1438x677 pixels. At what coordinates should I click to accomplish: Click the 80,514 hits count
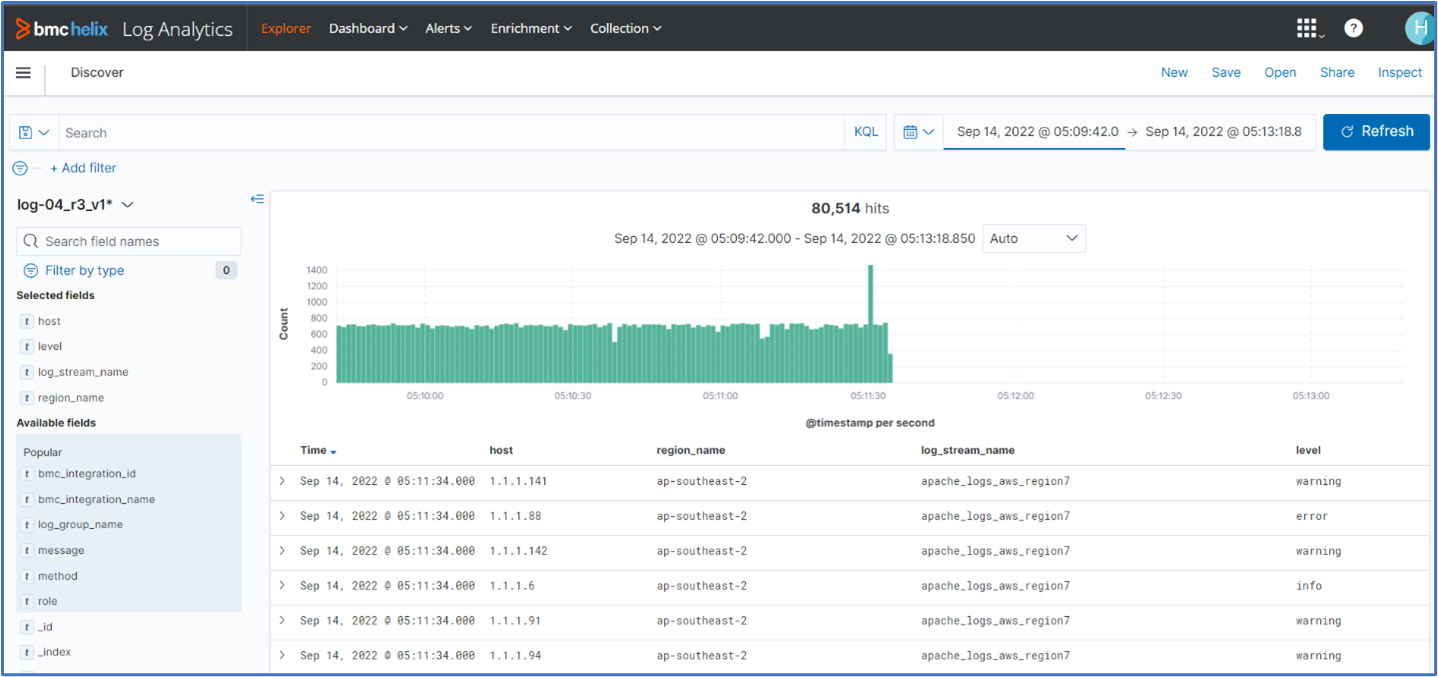850,208
